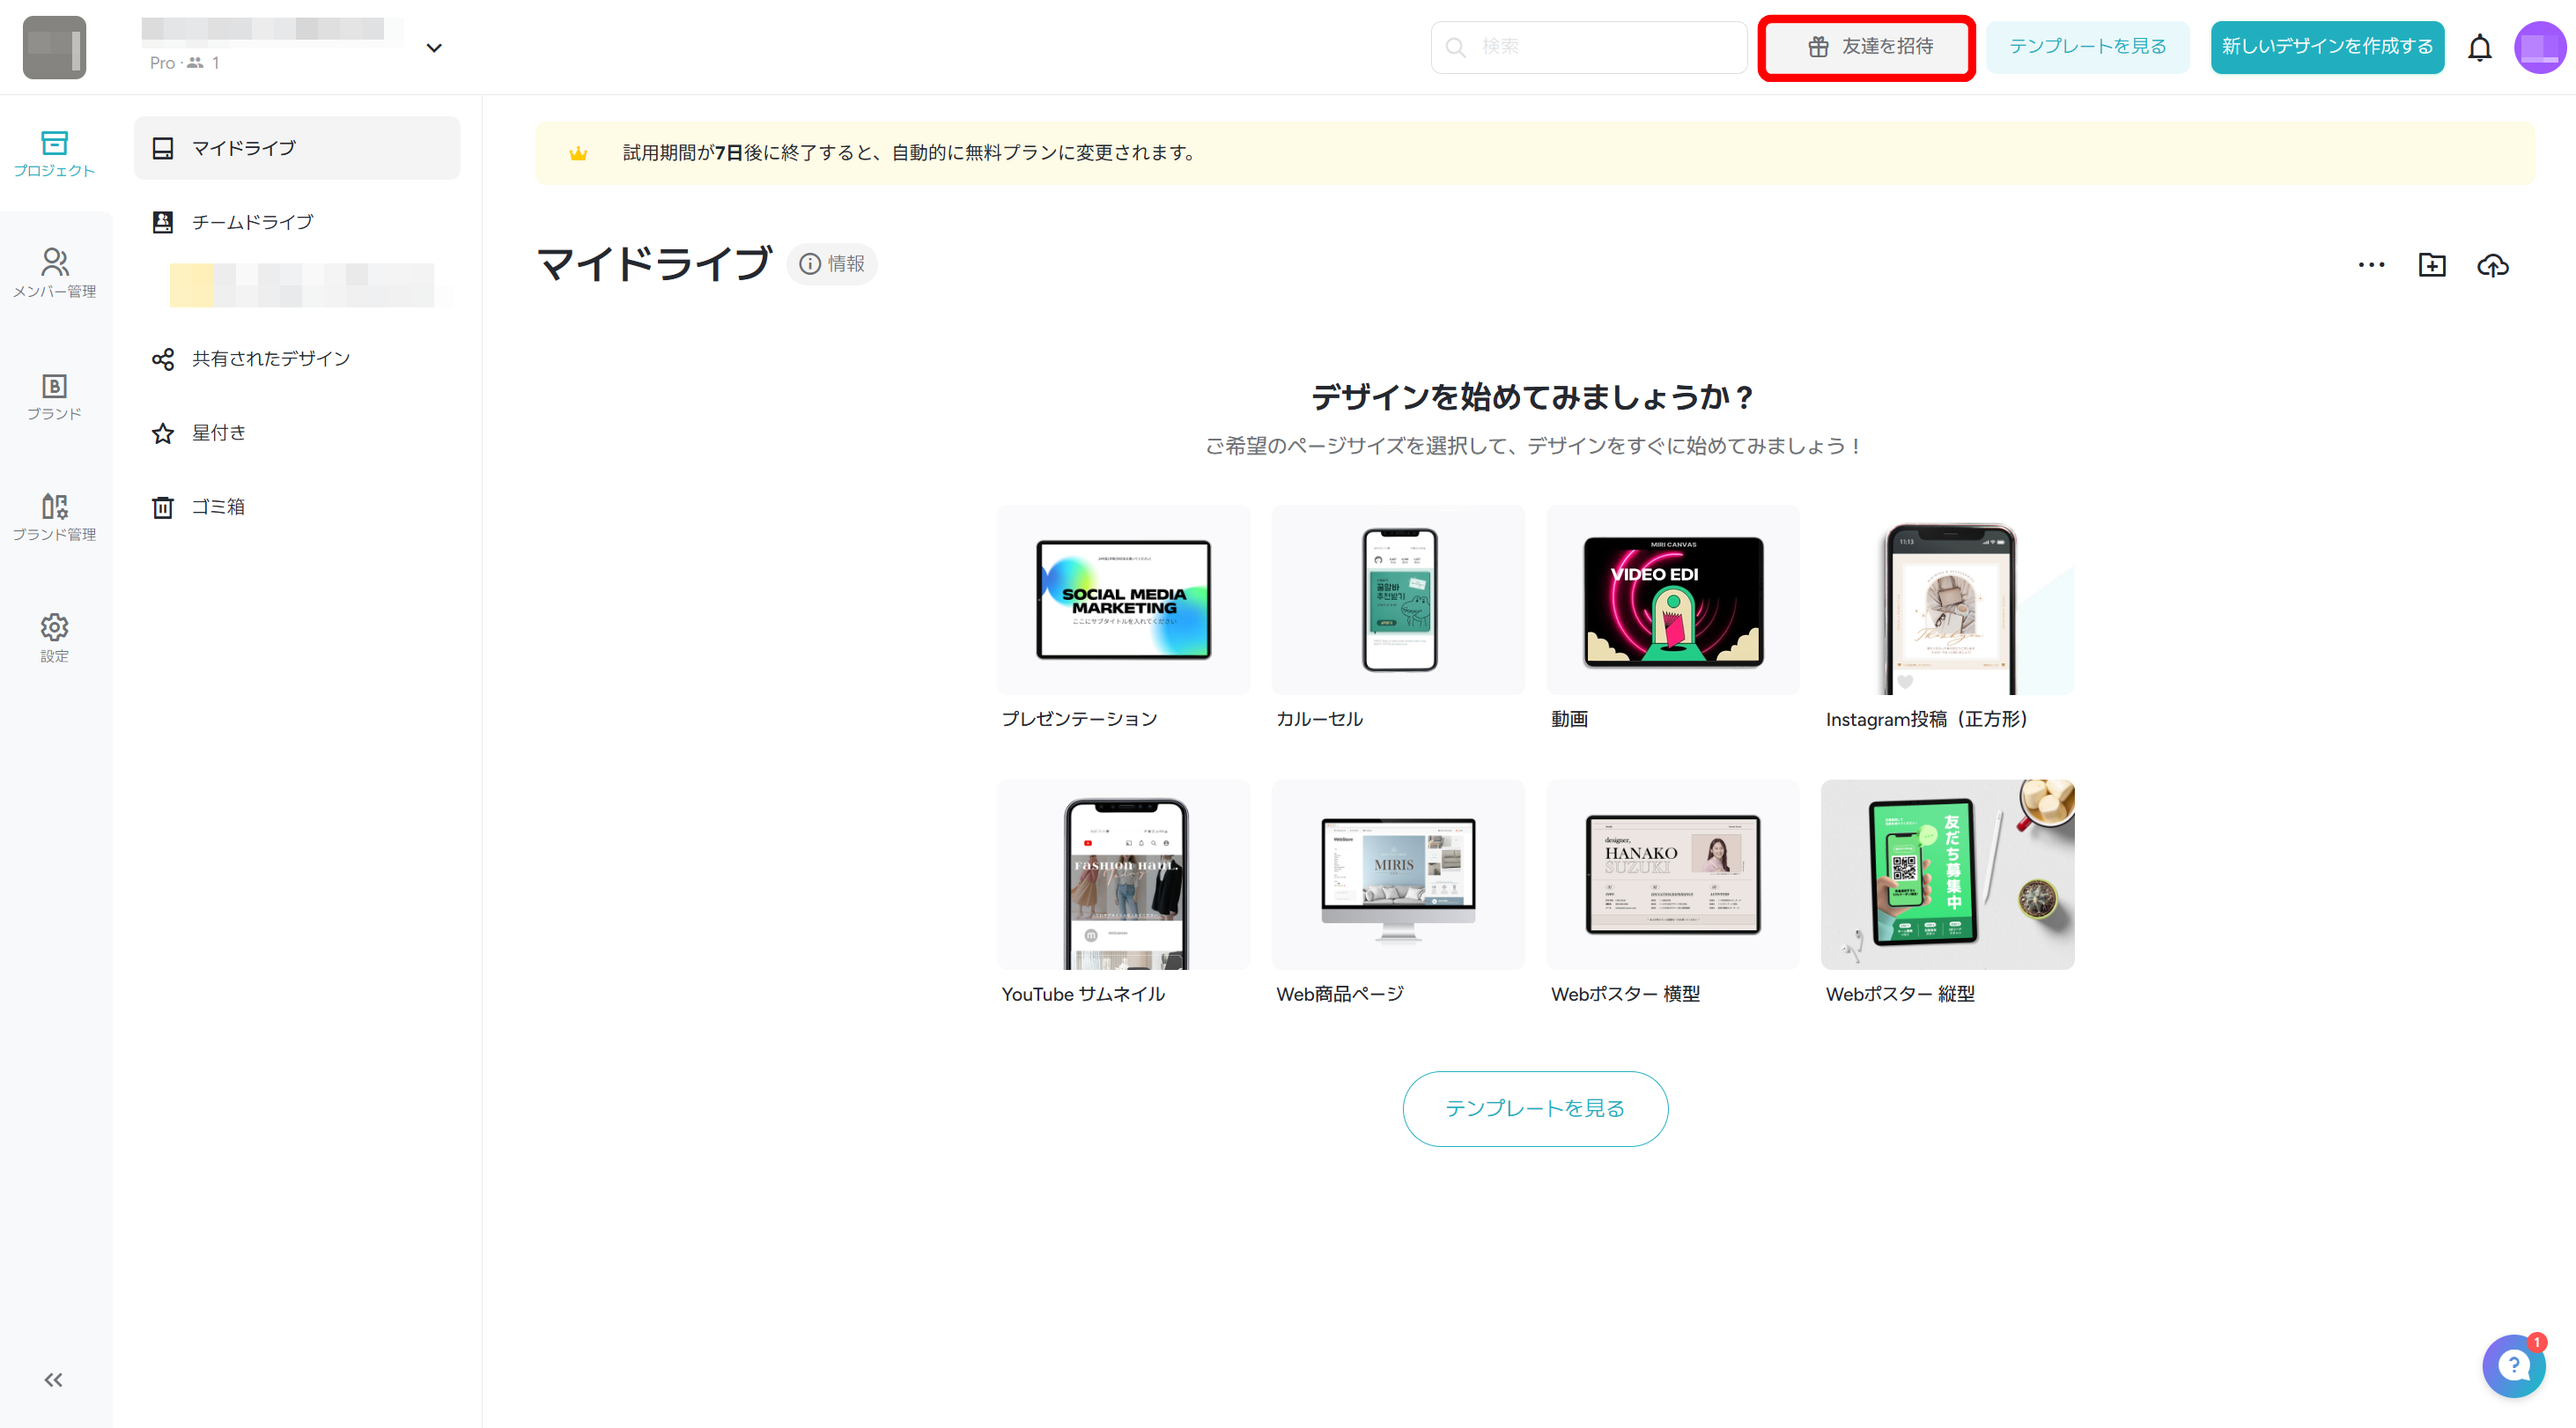This screenshot has height=1428, width=2576.
Task: Expand the workspace switcher chevron
Action: pos(434,47)
